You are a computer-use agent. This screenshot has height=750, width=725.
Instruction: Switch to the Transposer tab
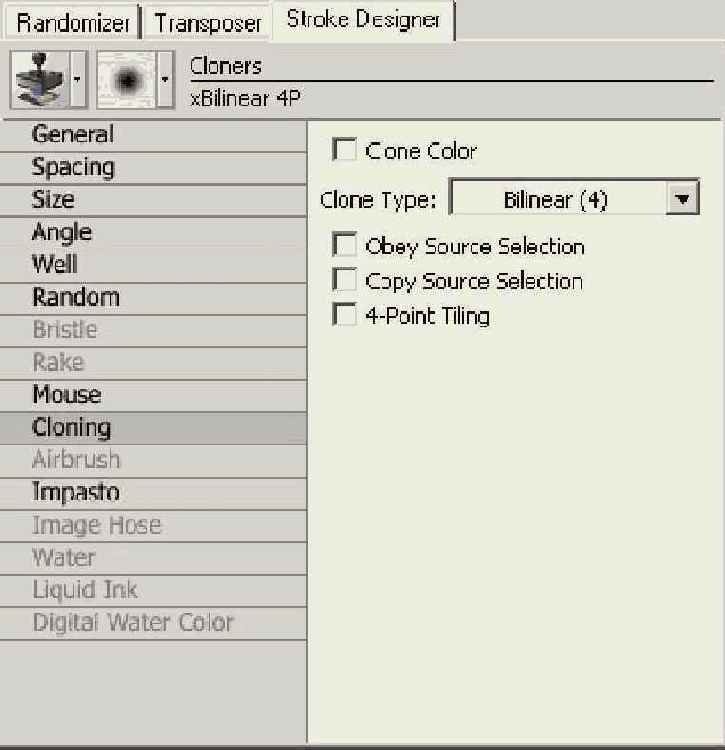coord(207,23)
